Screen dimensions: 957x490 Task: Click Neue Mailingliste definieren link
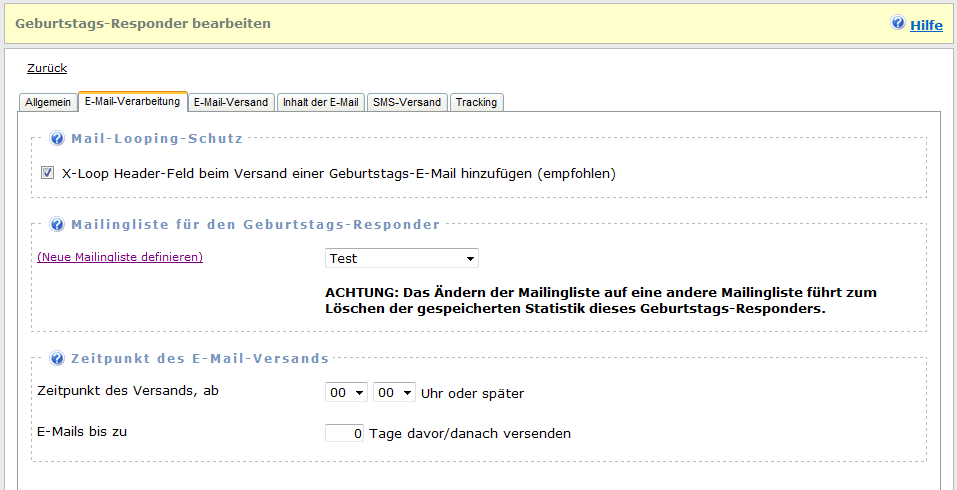coord(120,257)
